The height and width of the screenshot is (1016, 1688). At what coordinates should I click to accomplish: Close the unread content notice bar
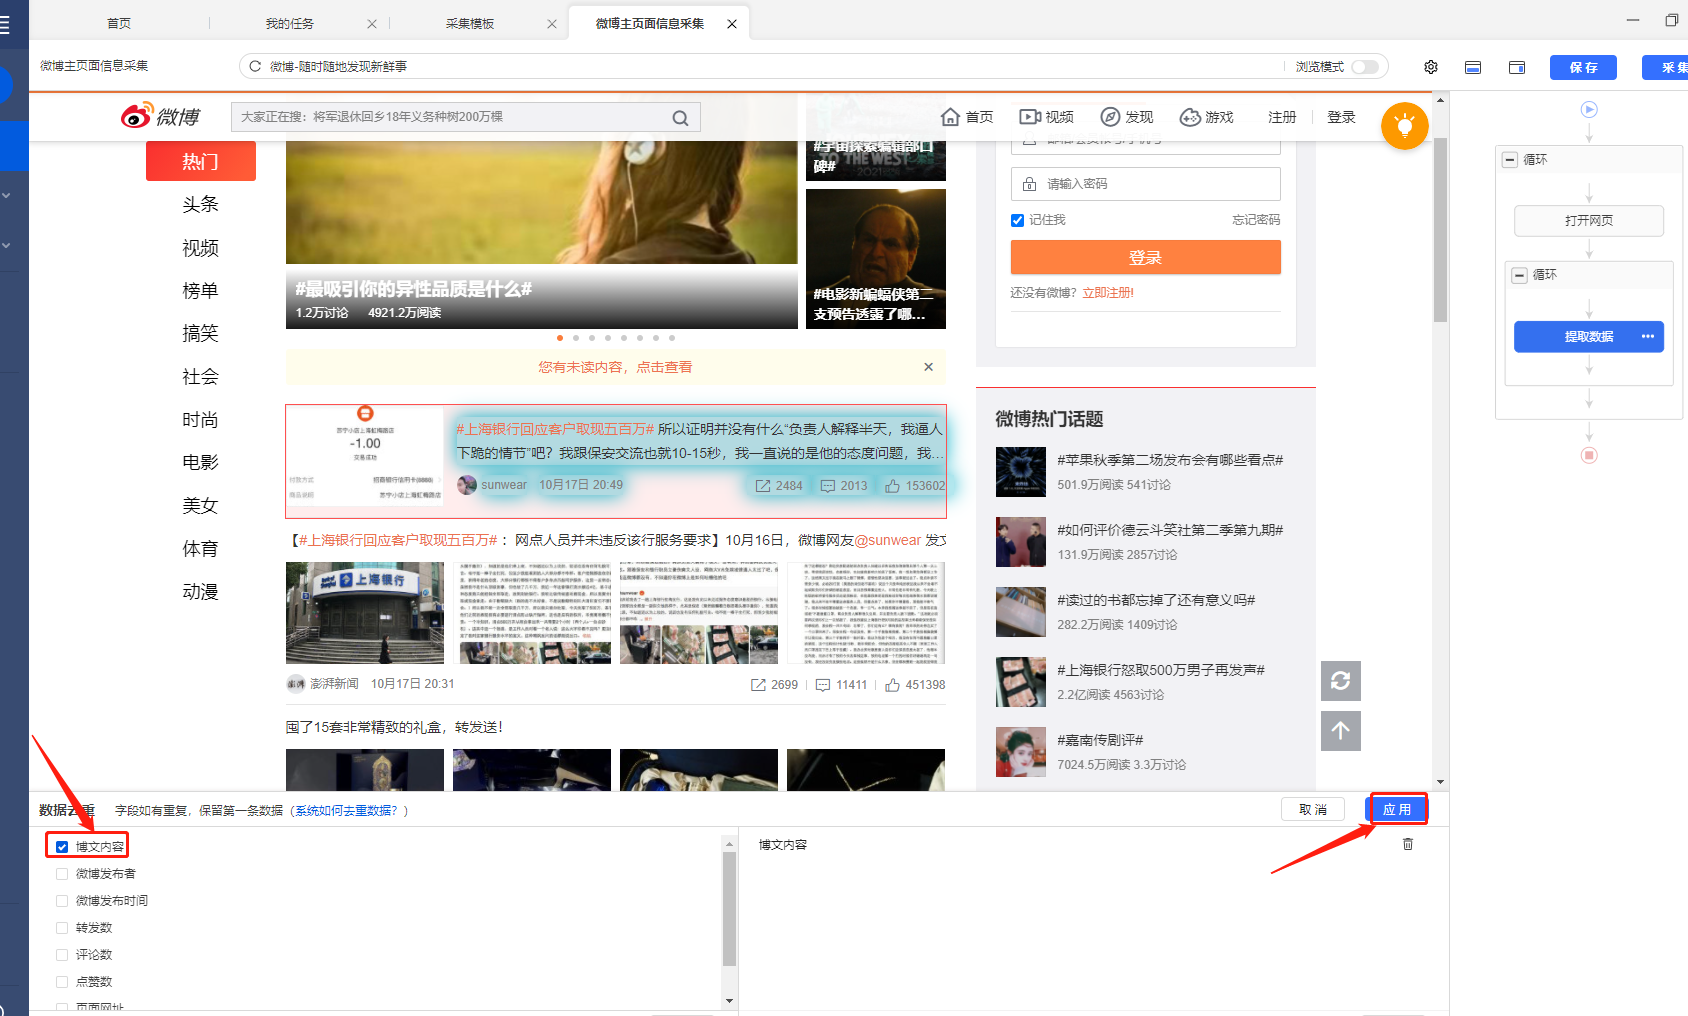(929, 367)
